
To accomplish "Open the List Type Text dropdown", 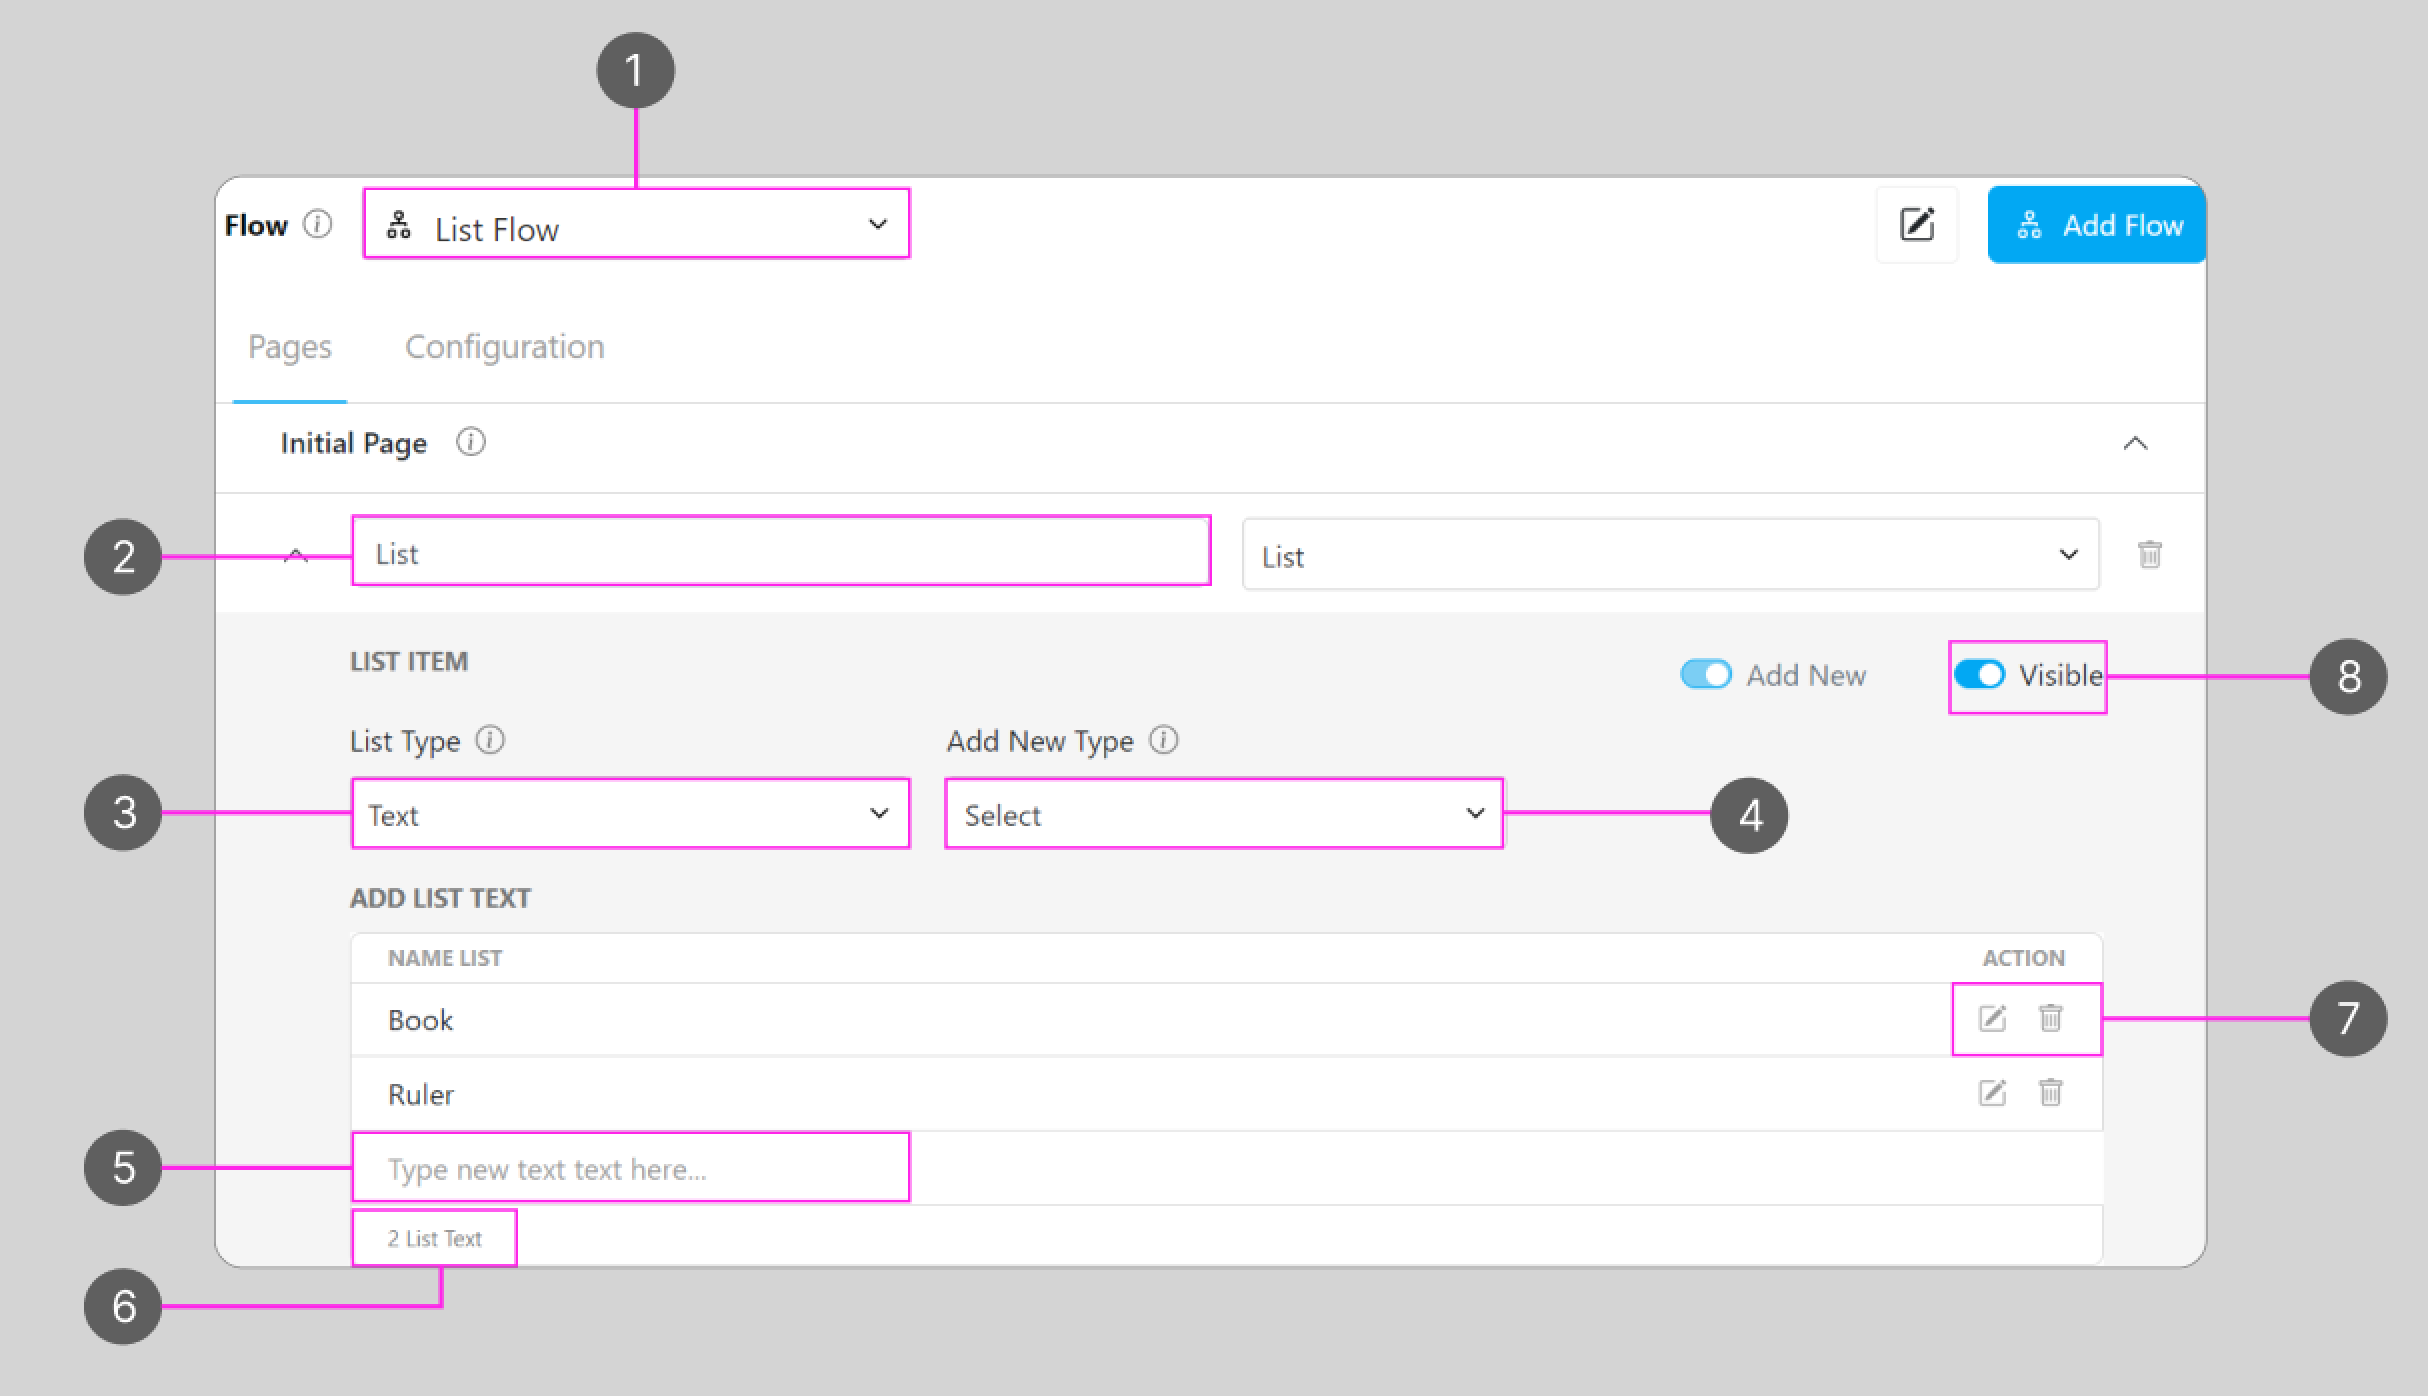I will (x=630, y=814).
